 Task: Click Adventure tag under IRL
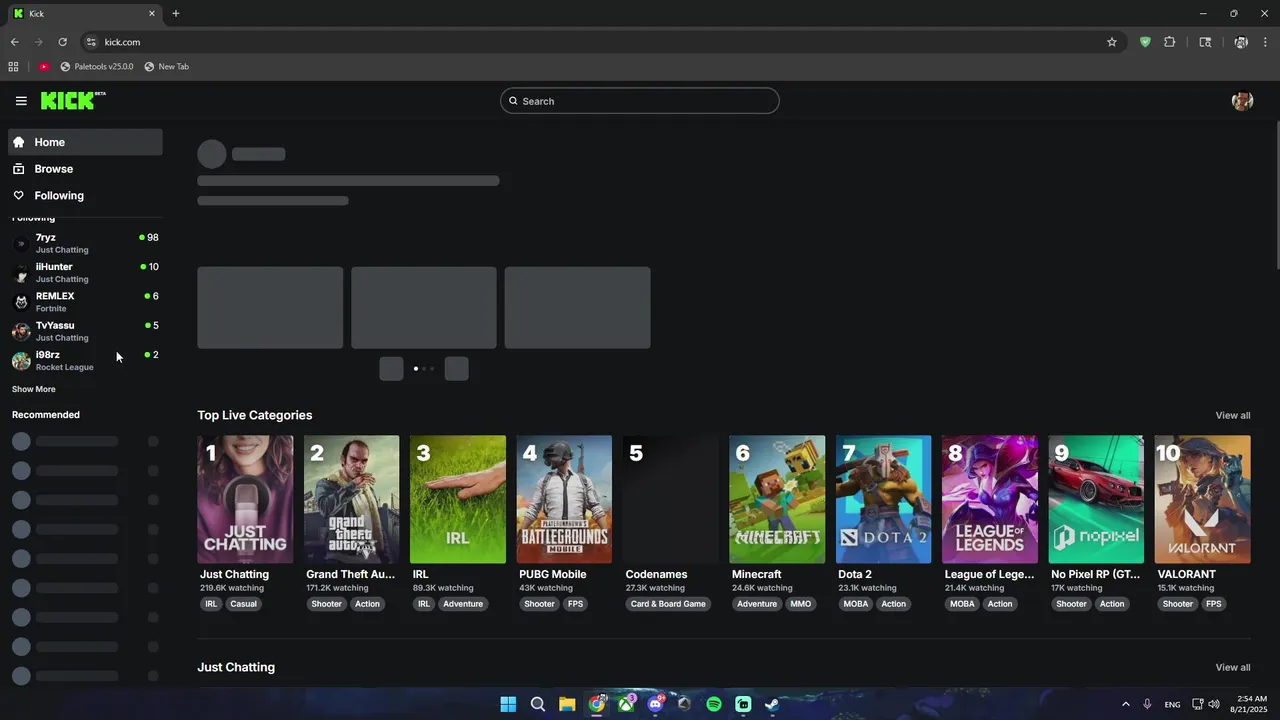click(x=463, y=604)
